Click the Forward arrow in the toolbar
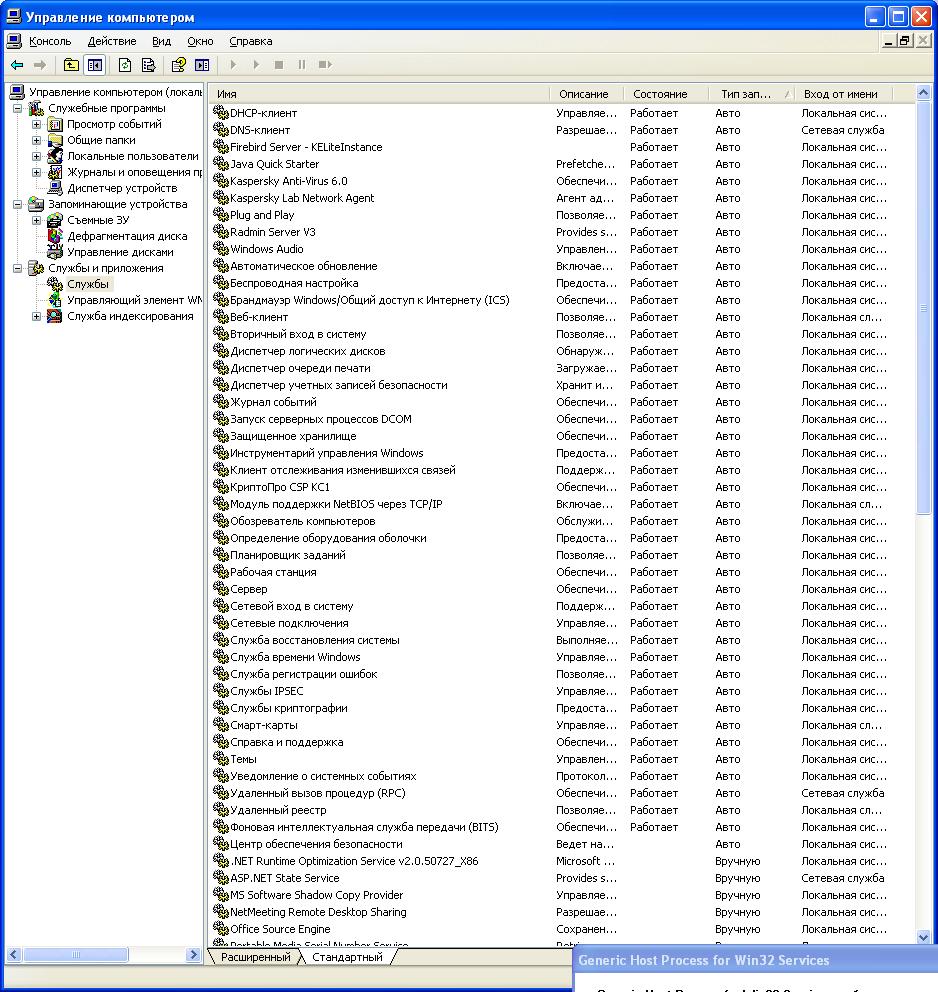This screenshot has width=938, height=992. (40, 65)
